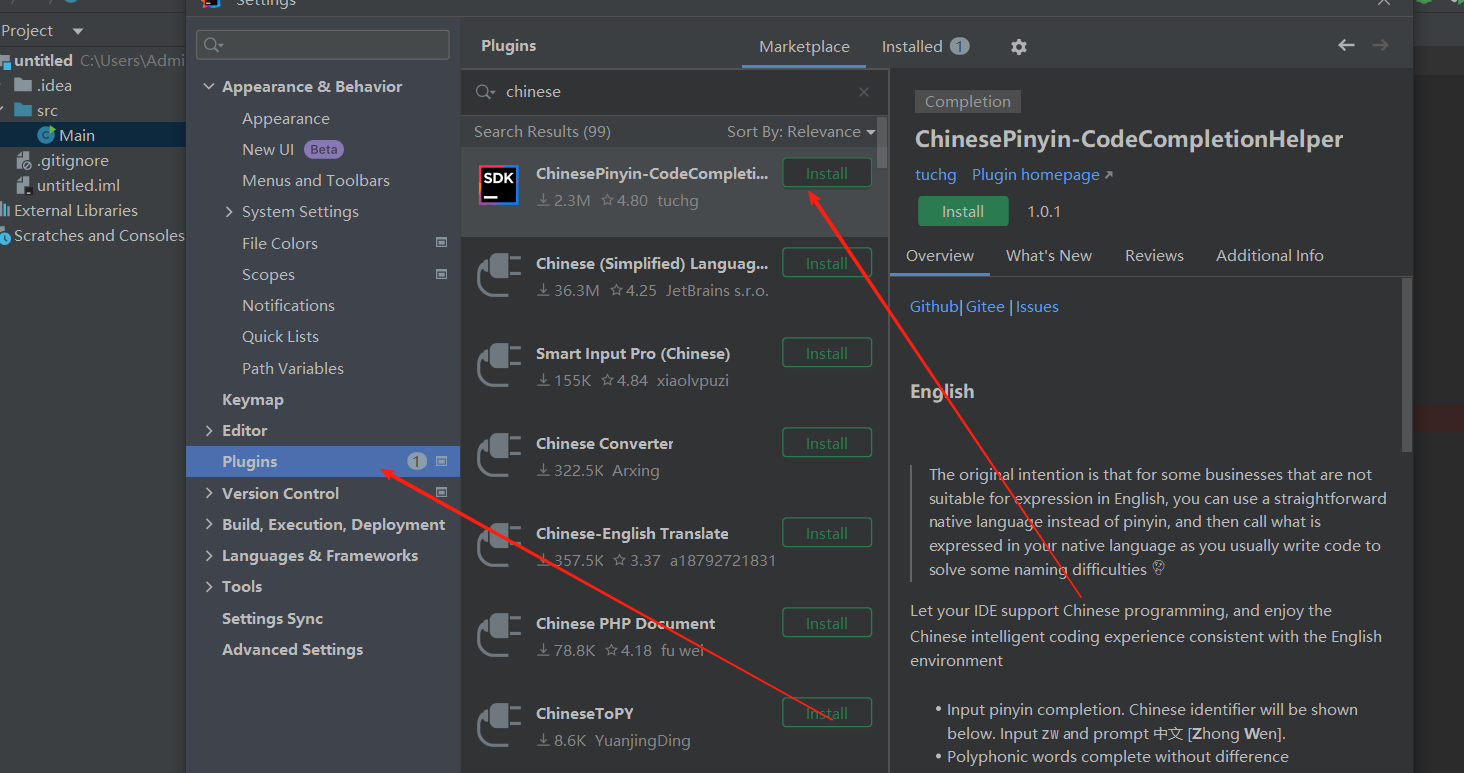Image resolution: width=1464 pixels, height=773 pixels.
Task: Click the Chinese PHP Document plugin icon
Action: click(498, 635)
